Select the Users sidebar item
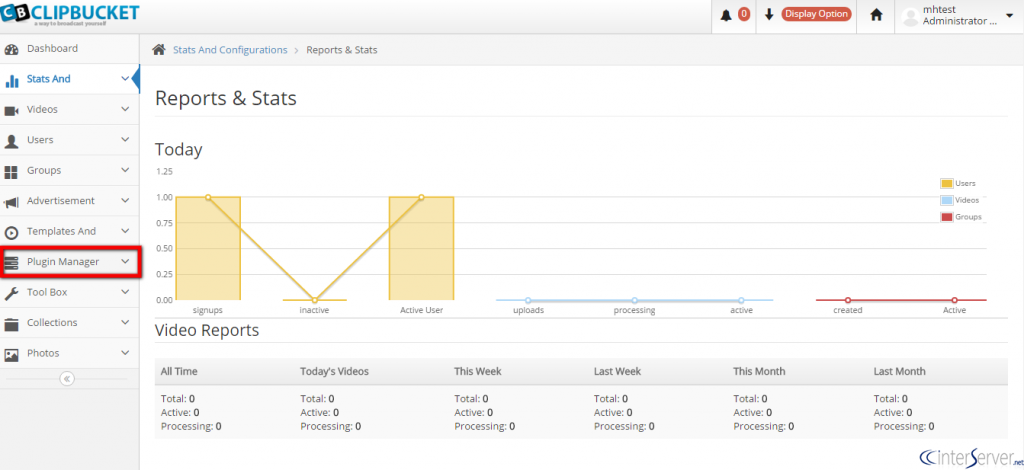This screenshot has width=1024, height=470. [x=69, y=140]
